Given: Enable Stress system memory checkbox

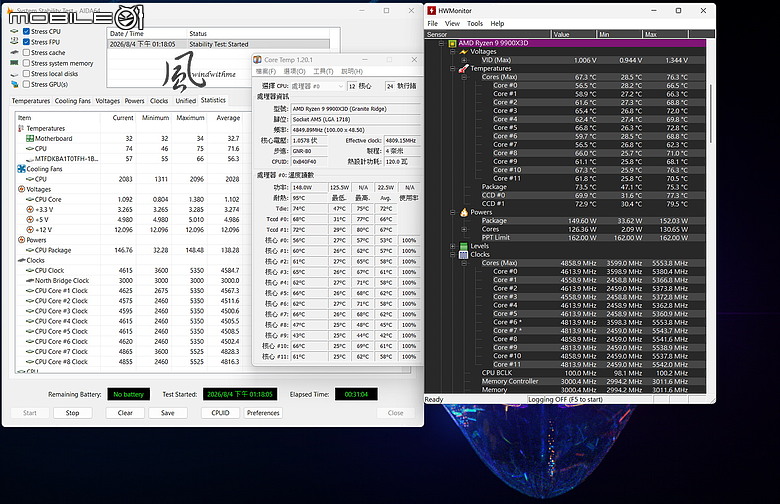Looking at the screenshot, I should (26, 63).
